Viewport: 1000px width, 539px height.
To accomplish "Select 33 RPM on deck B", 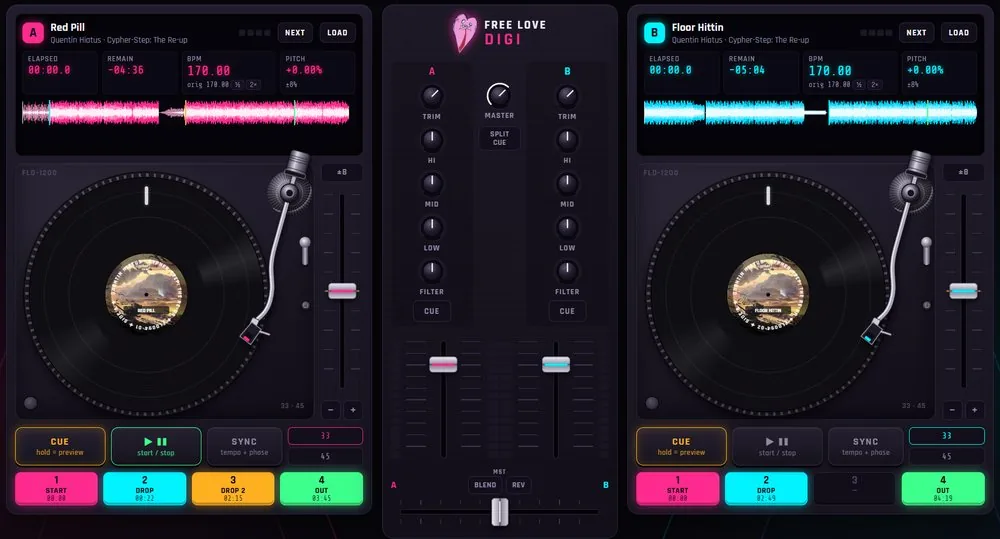I will click(946, 436).
